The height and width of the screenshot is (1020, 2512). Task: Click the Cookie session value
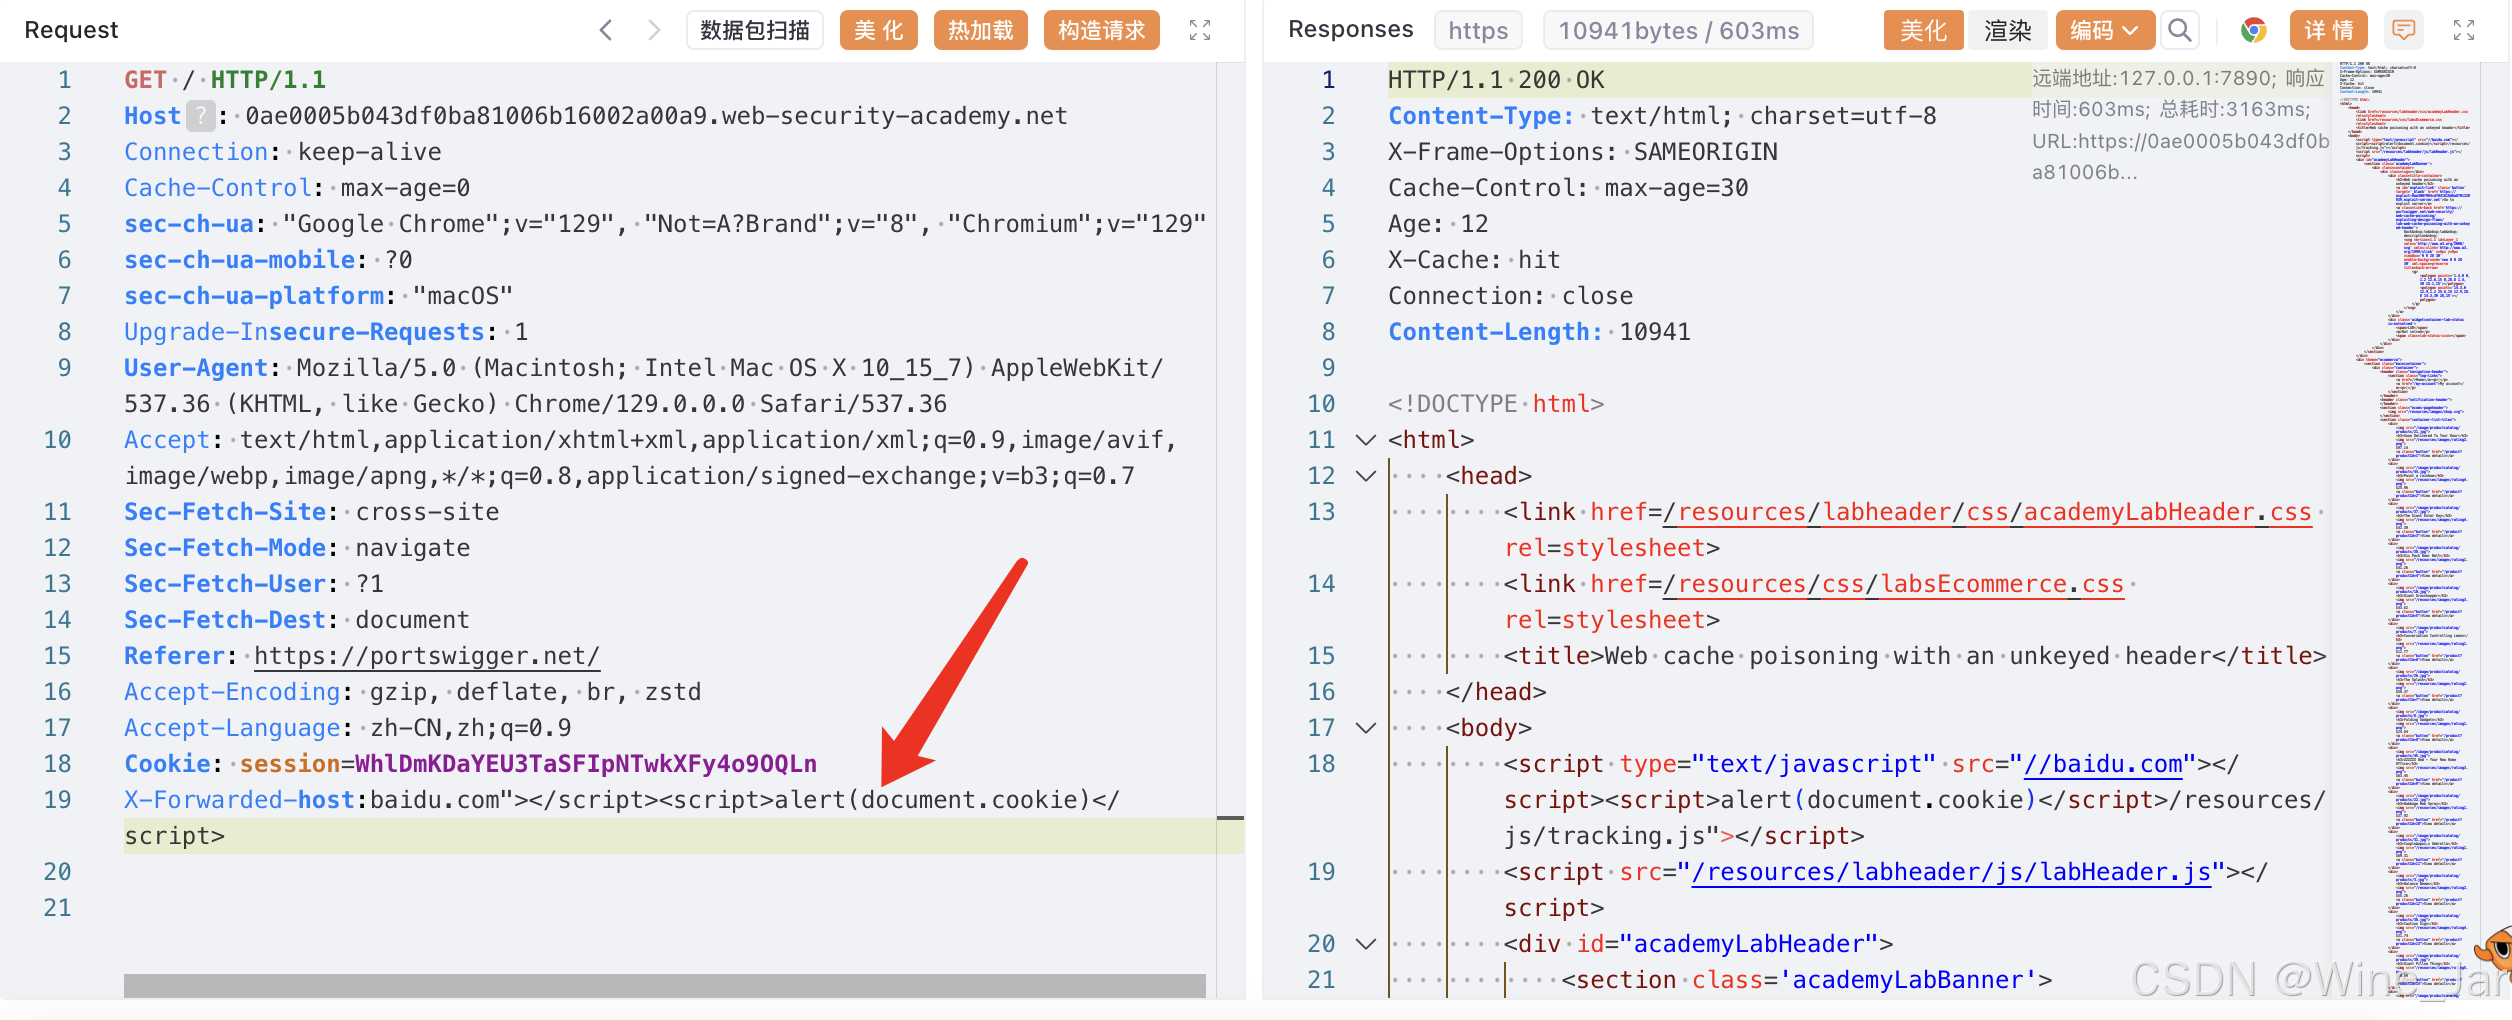[586, 764]
